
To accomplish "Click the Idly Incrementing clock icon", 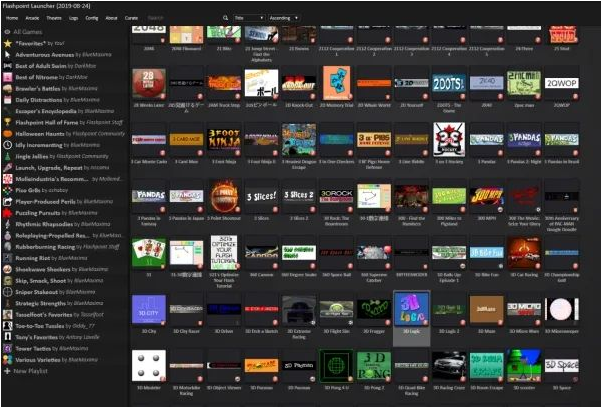I will [8, 145].
